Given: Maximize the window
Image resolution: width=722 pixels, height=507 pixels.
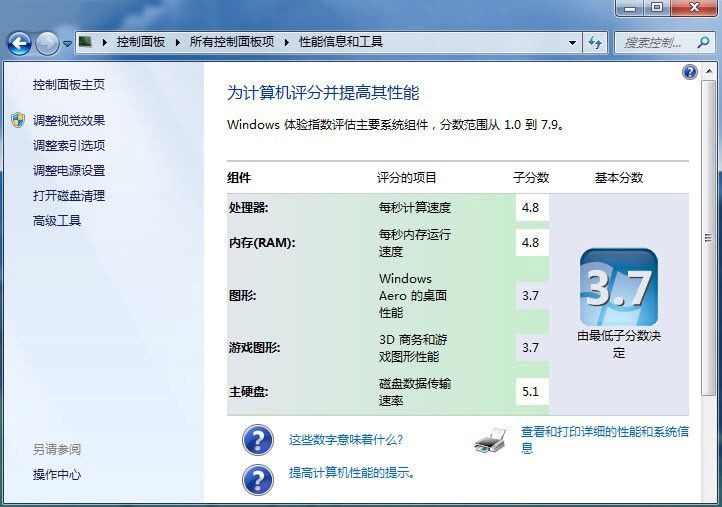Looking at the screenshot, I should 657,8.
